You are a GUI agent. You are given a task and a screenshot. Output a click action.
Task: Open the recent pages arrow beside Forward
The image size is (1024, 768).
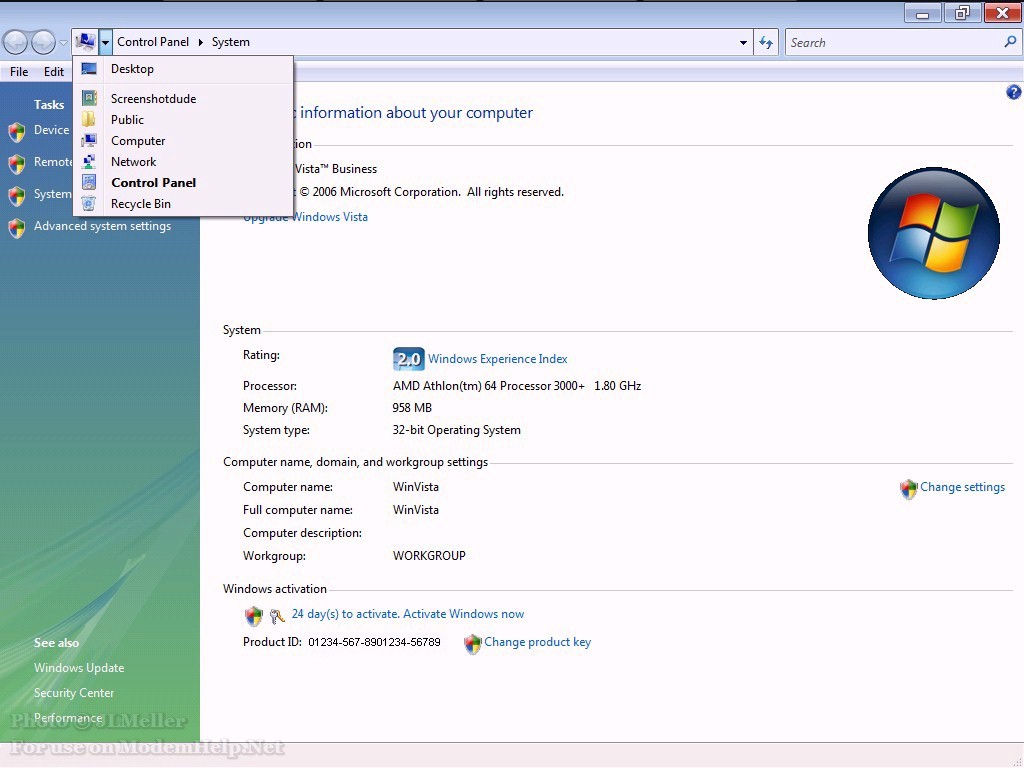[x=63, y=43]
